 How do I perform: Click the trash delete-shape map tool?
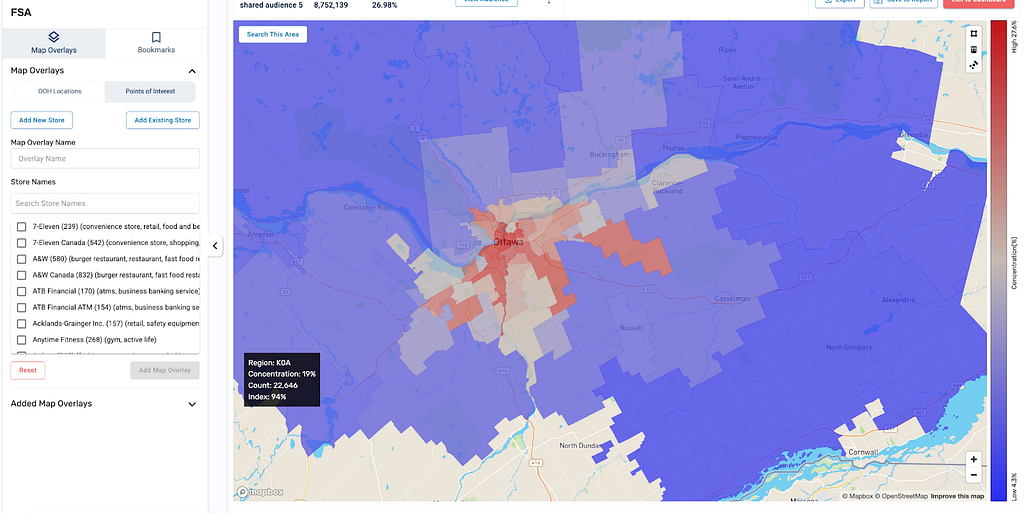point(973,50)
